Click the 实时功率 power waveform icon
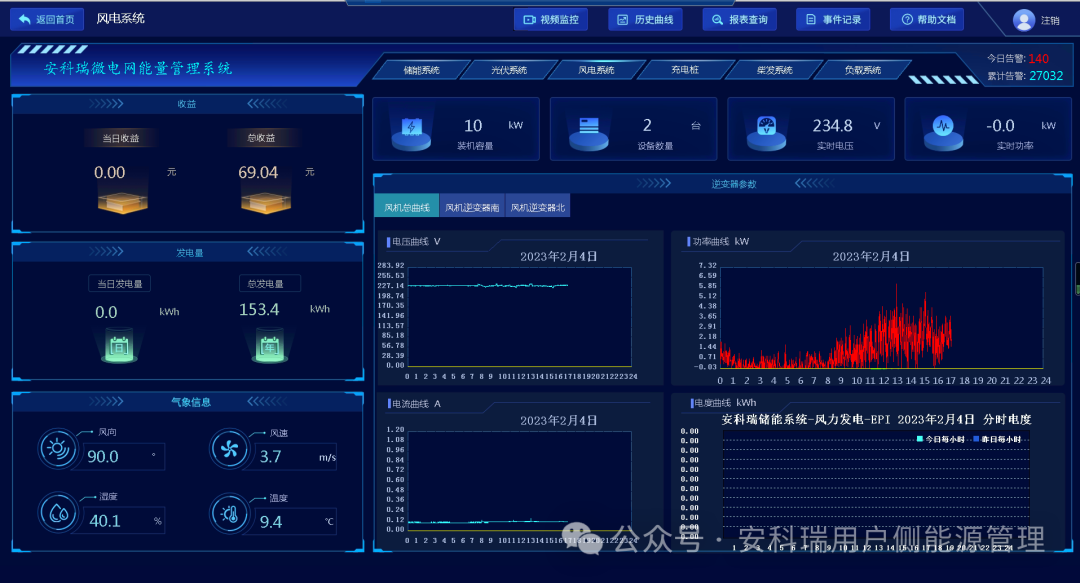1080x583 pixels. (942, 127)
